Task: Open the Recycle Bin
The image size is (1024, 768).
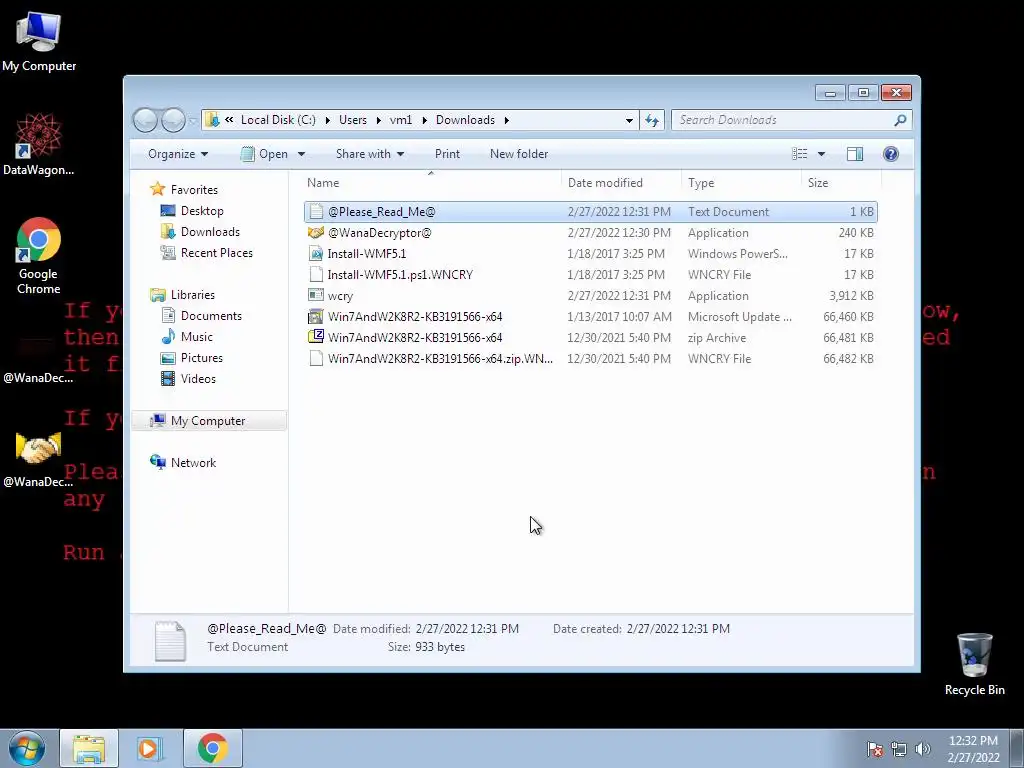Action: 974,664
